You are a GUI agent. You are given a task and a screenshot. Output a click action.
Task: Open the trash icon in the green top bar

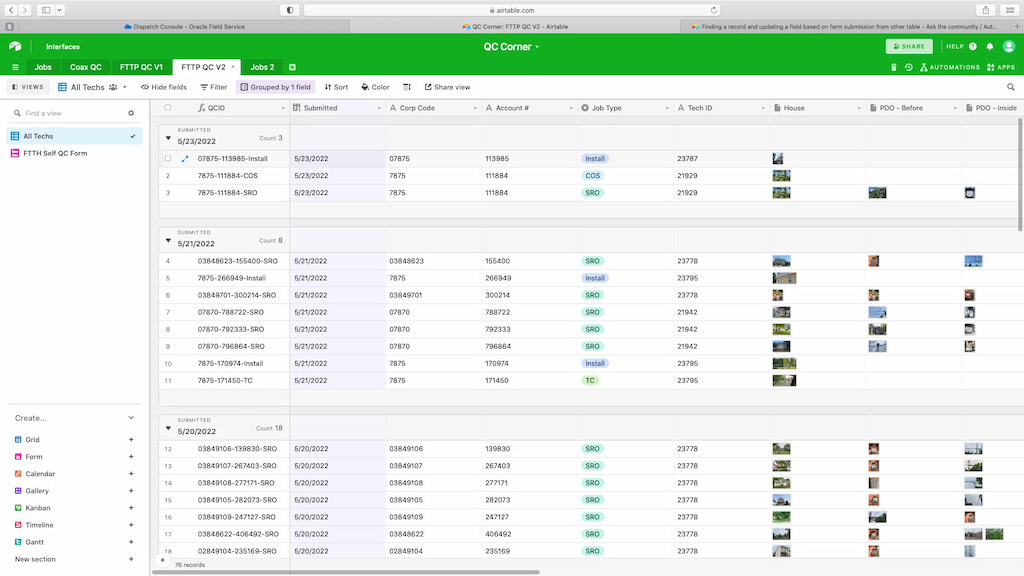[x=894, y=67]
